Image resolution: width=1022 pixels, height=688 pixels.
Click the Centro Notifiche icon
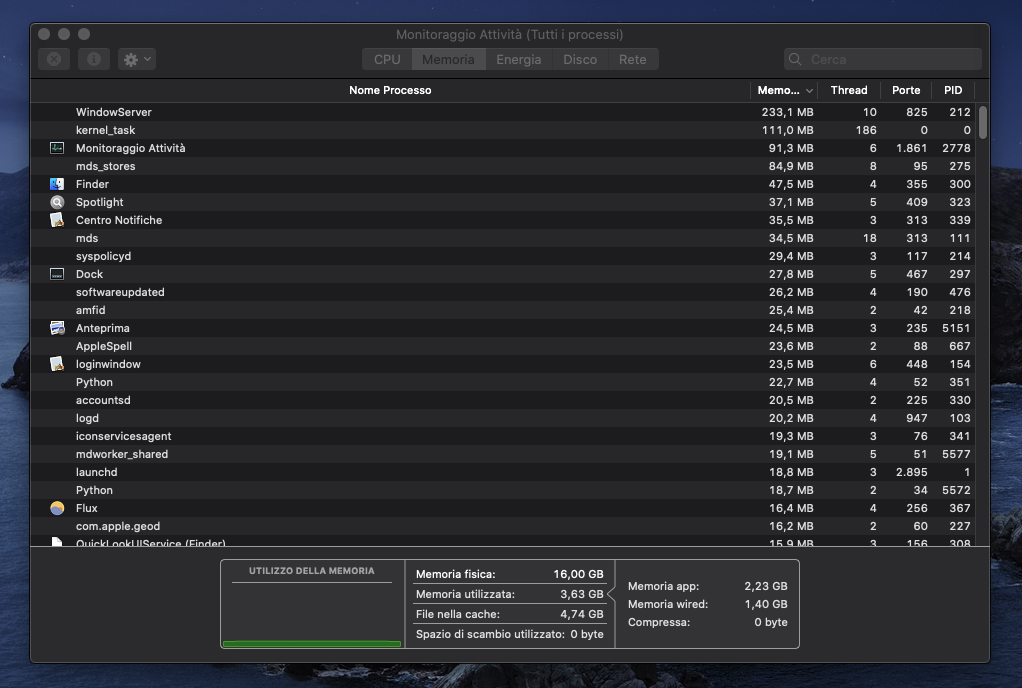click(57, 220)
